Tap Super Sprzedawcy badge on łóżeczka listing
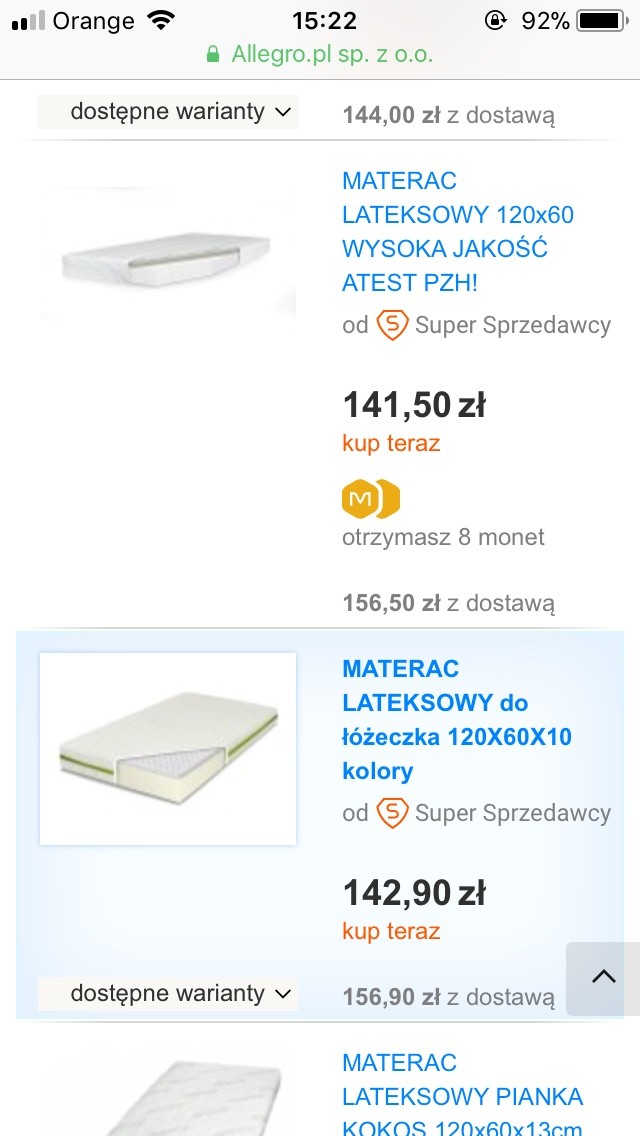Viewport: 640px width, 1136px height. [392, 813]
